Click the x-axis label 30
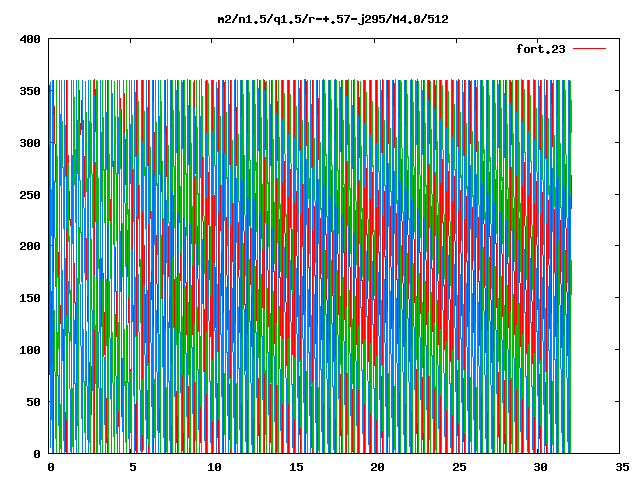640x480 pixels. [x=540, y=467]
